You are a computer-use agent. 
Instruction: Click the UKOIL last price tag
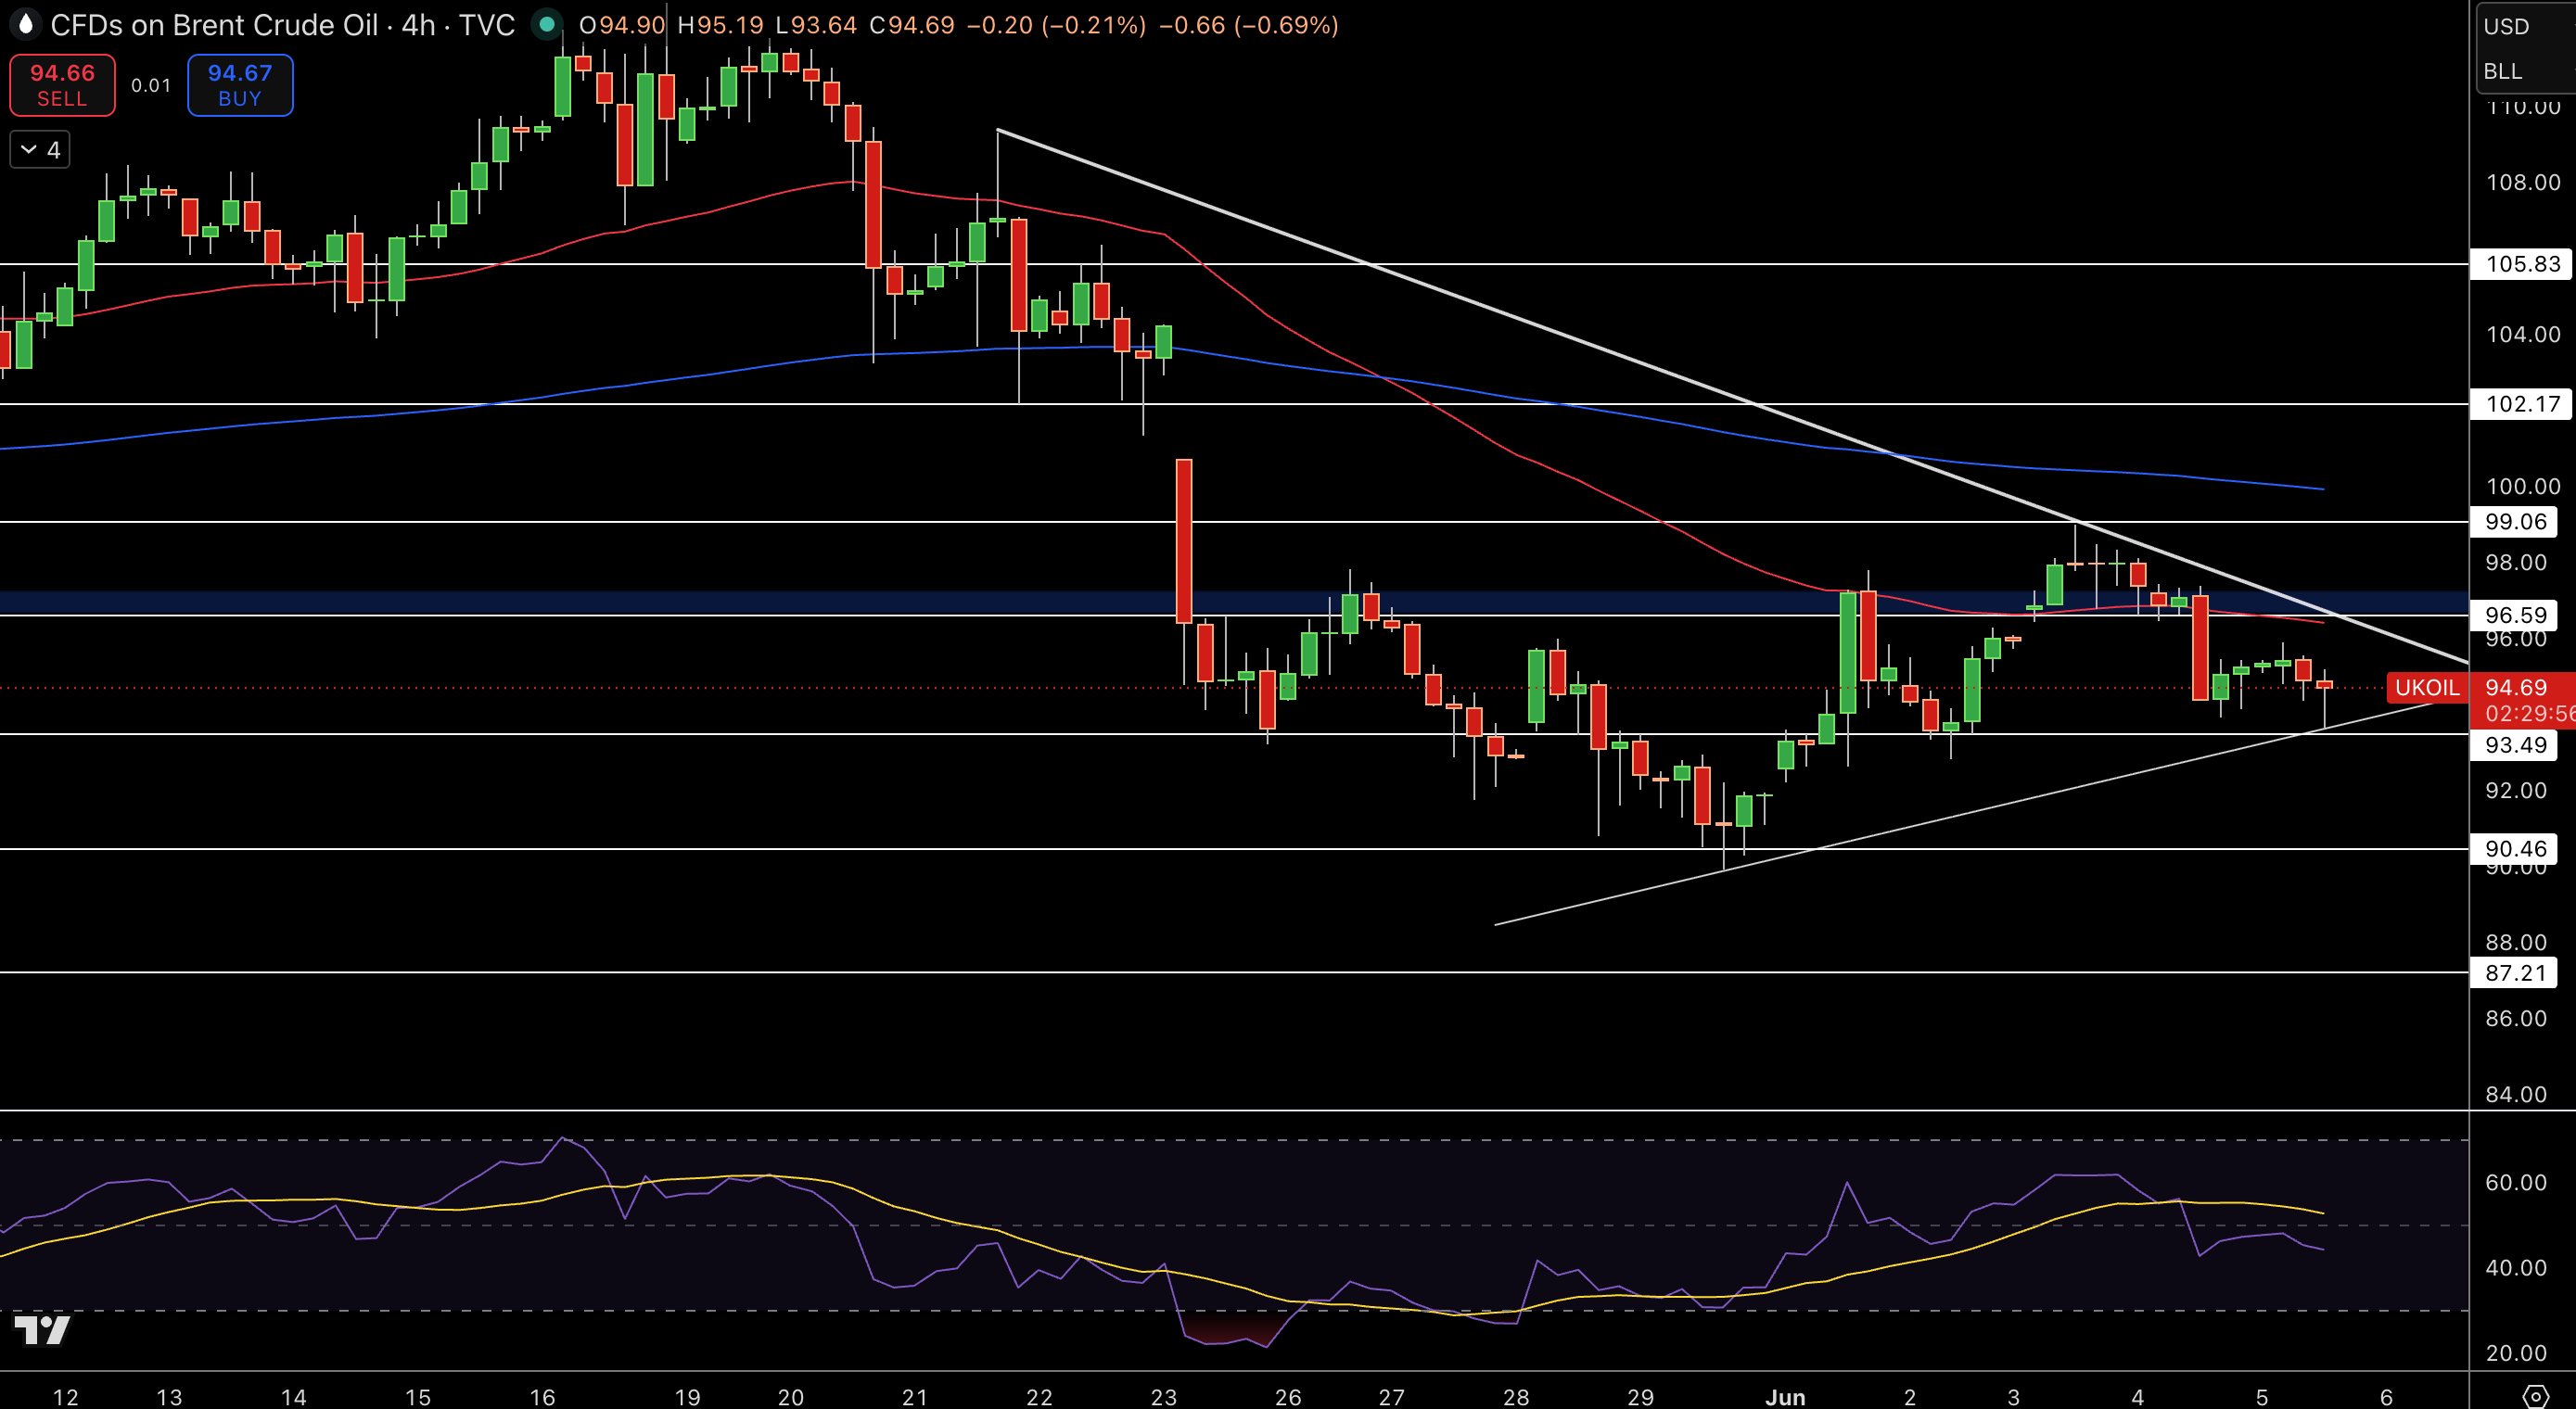(x=2427, y=688)
